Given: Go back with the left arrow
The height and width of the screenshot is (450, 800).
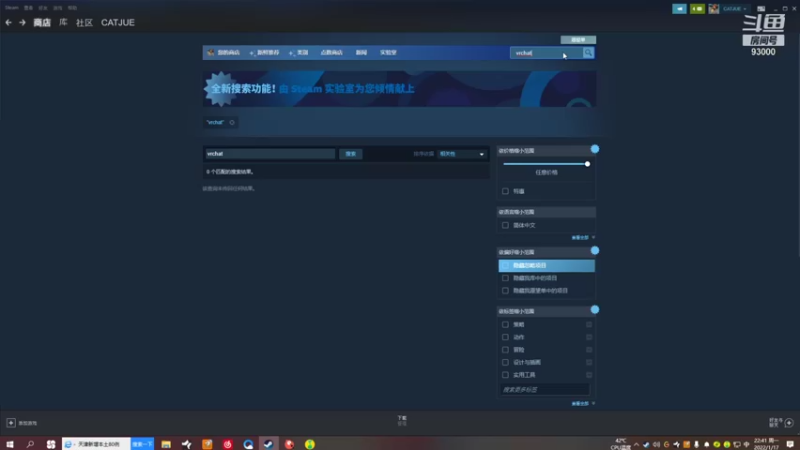Looking at the screenshot, I should pos(8,22).
